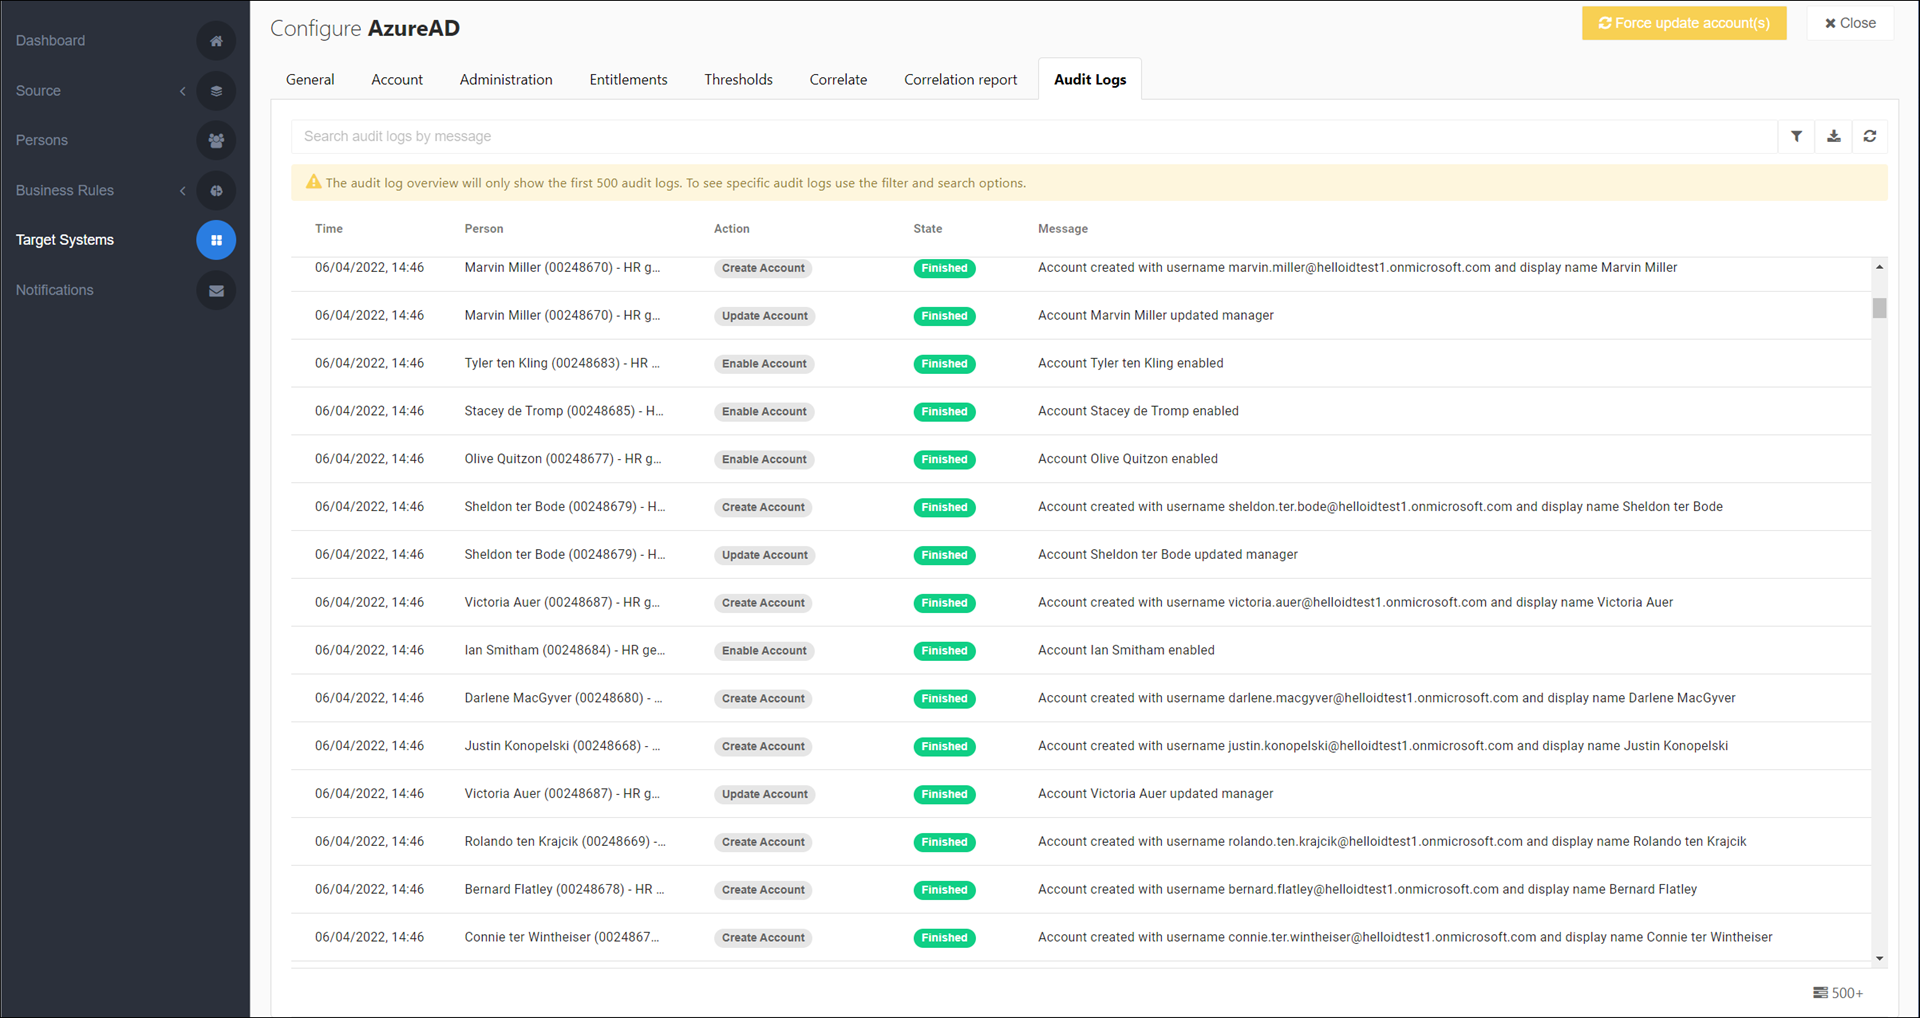The width and height of the screenshot is (1920, 1019).
Task: Expand the Business Rules menu chevron
Action: (x=183, y=191)
